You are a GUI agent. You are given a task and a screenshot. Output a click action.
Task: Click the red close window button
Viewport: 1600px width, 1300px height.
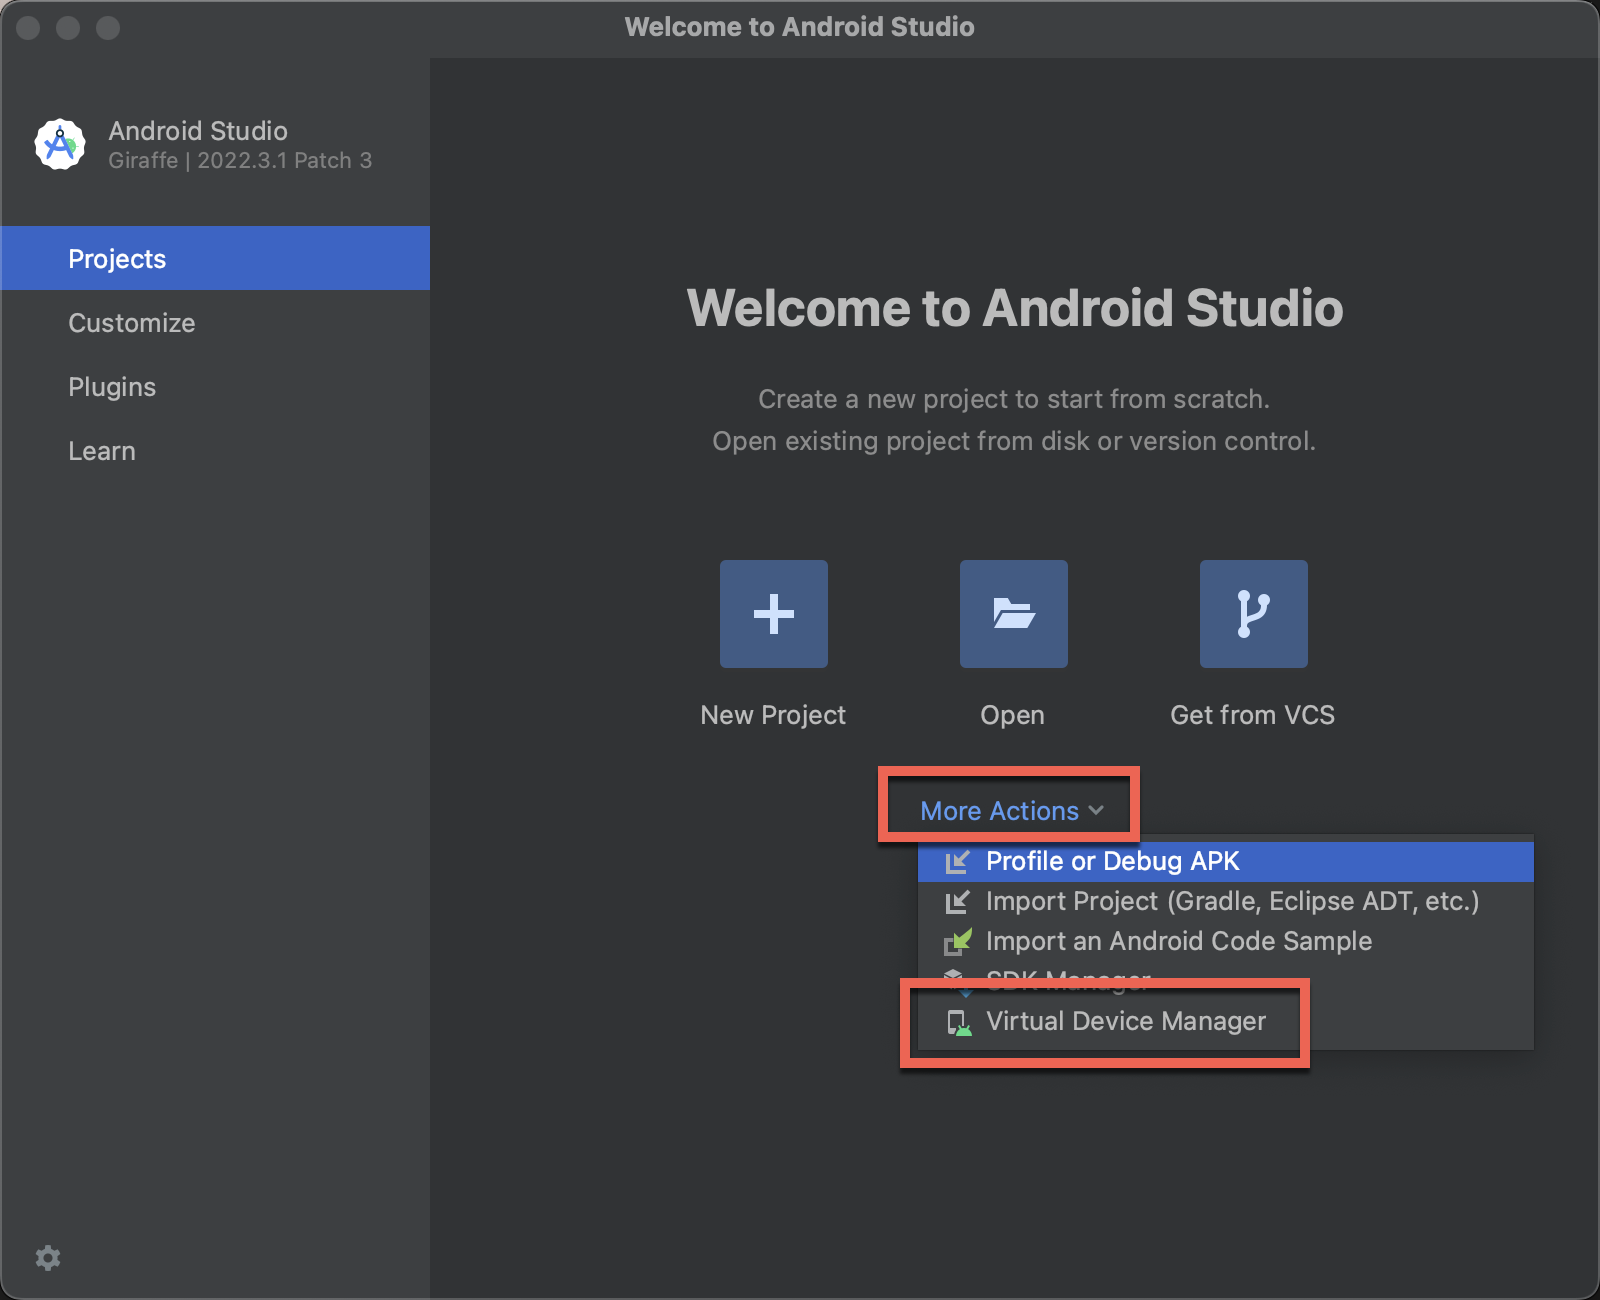28,28
